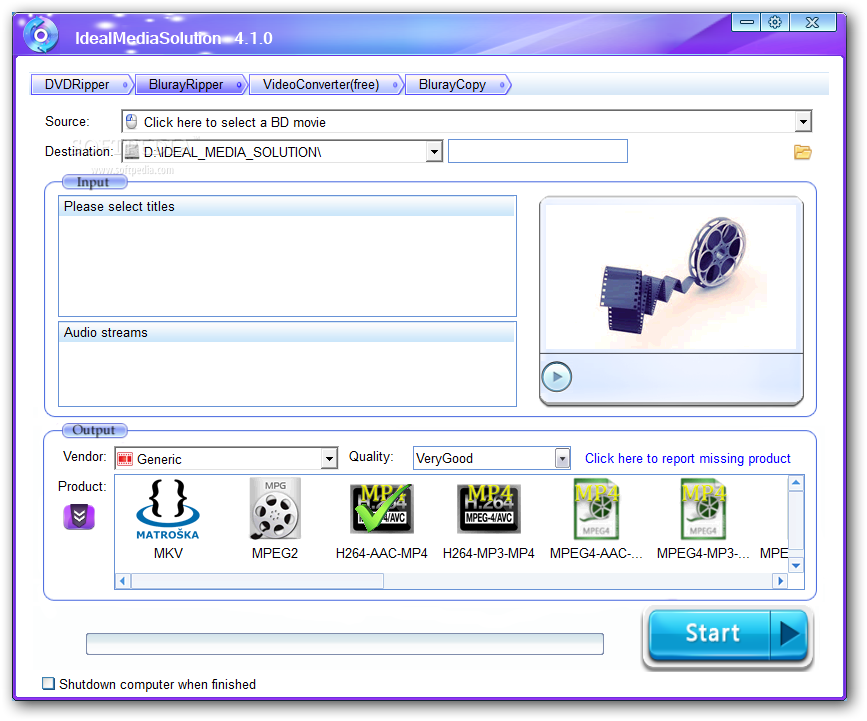Open the Source BD movie dropdown

tap(802, 121)
